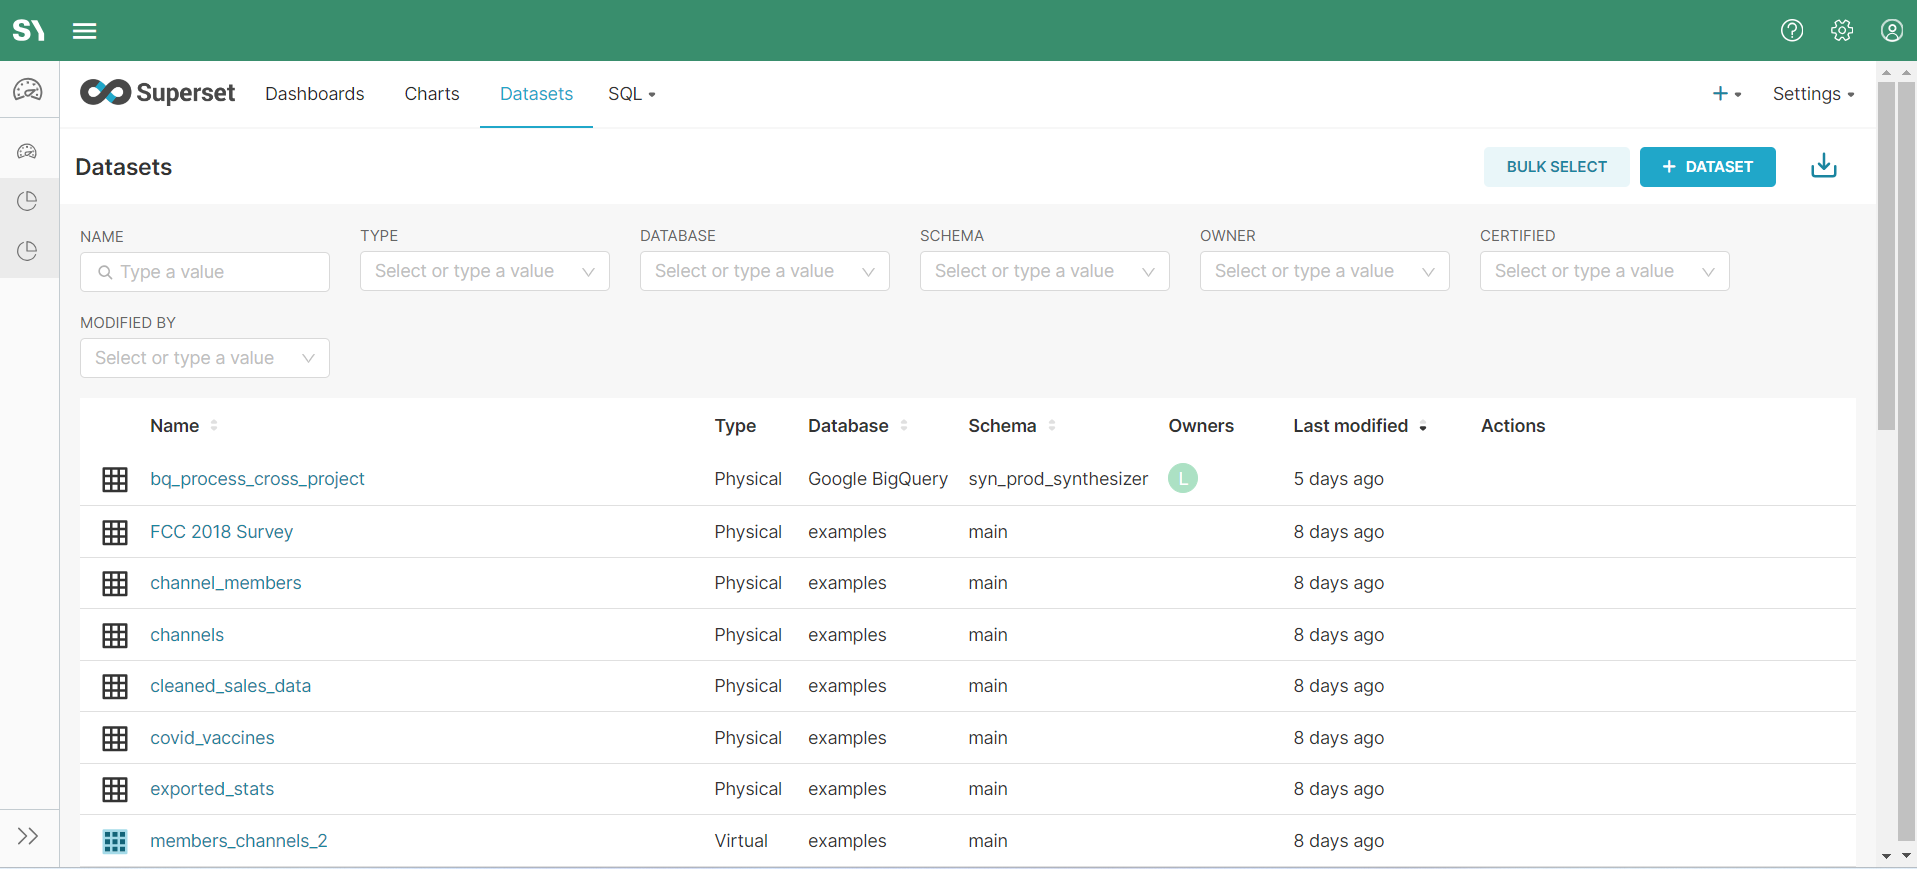1917x869 pixels.
Task: Open the cleaned_sales_data dataset link
Action: pos(230,686)
